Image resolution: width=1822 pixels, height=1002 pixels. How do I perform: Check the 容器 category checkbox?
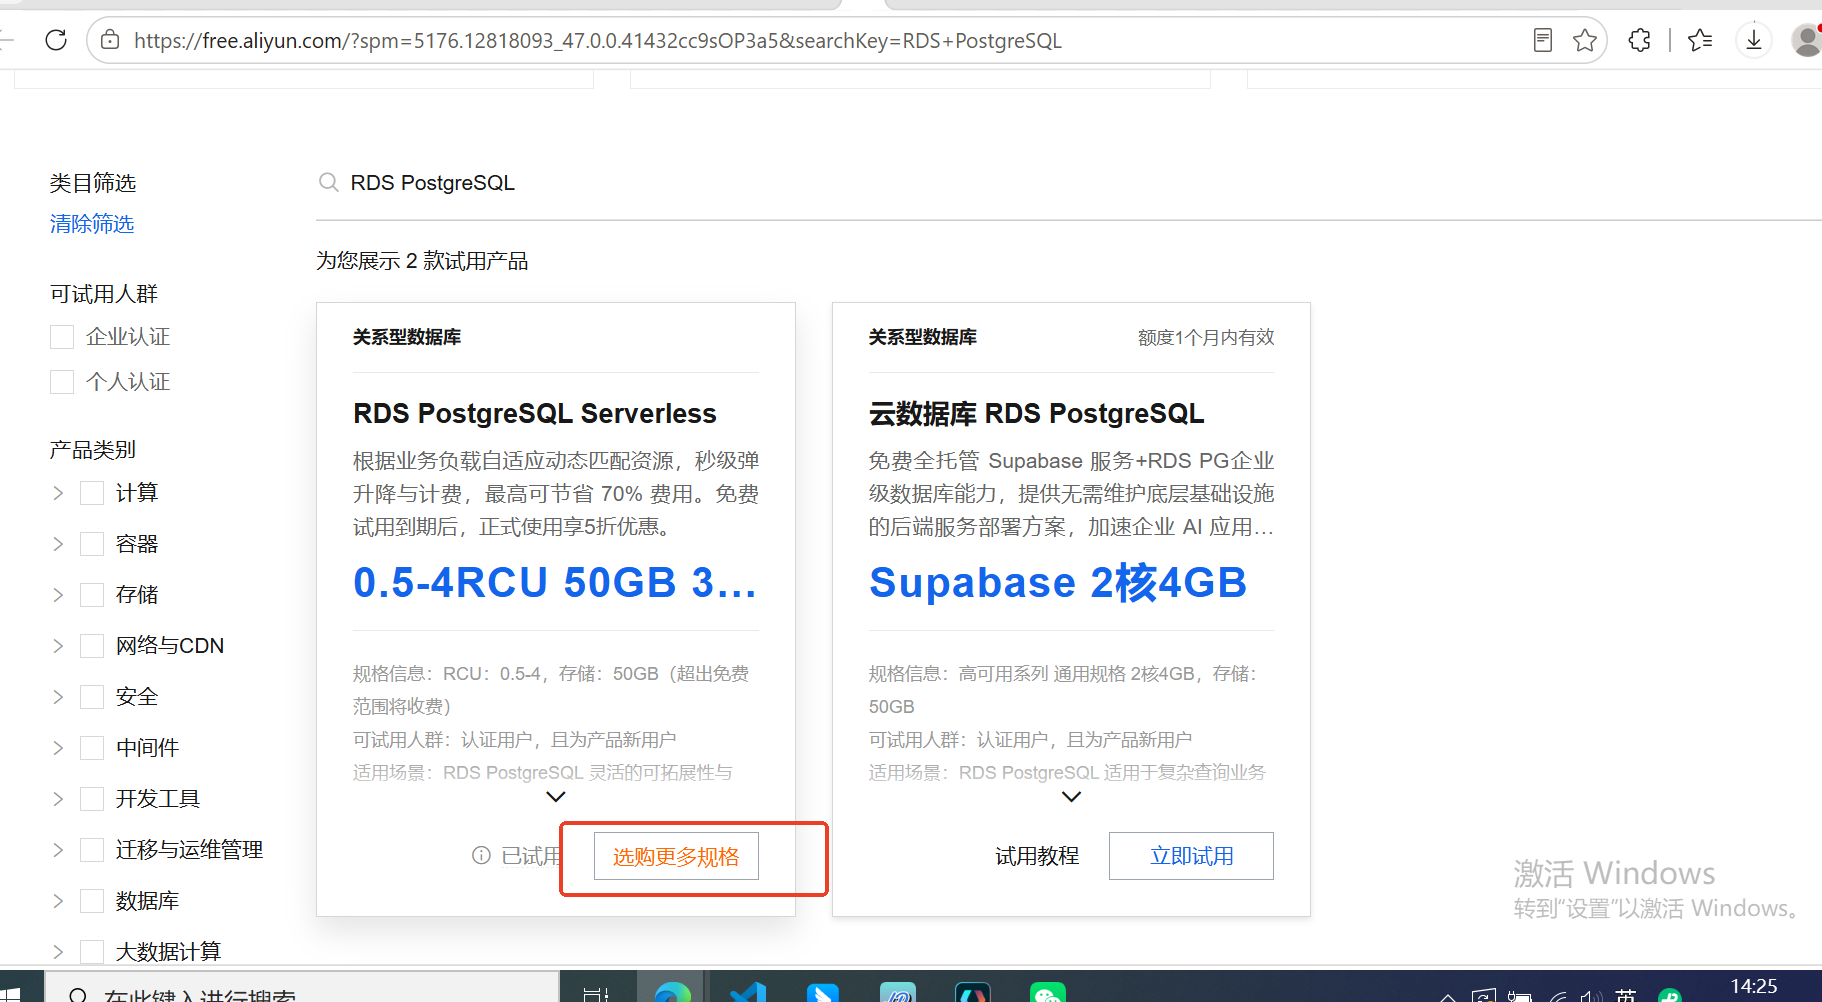tap(92, 544)
